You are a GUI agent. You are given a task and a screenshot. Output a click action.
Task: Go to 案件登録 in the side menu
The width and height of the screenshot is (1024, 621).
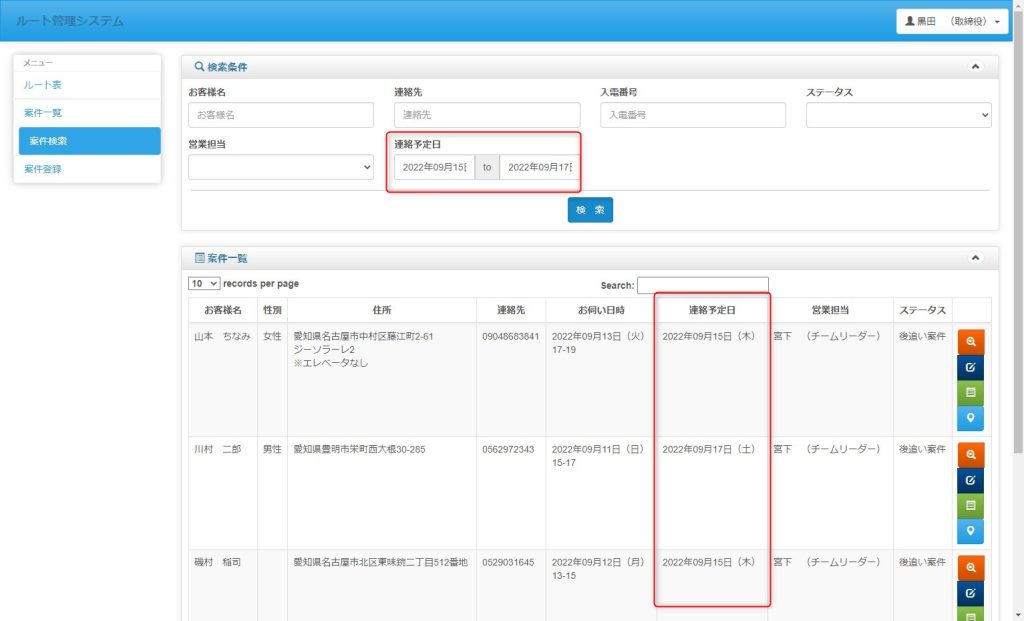click(43, 169)
